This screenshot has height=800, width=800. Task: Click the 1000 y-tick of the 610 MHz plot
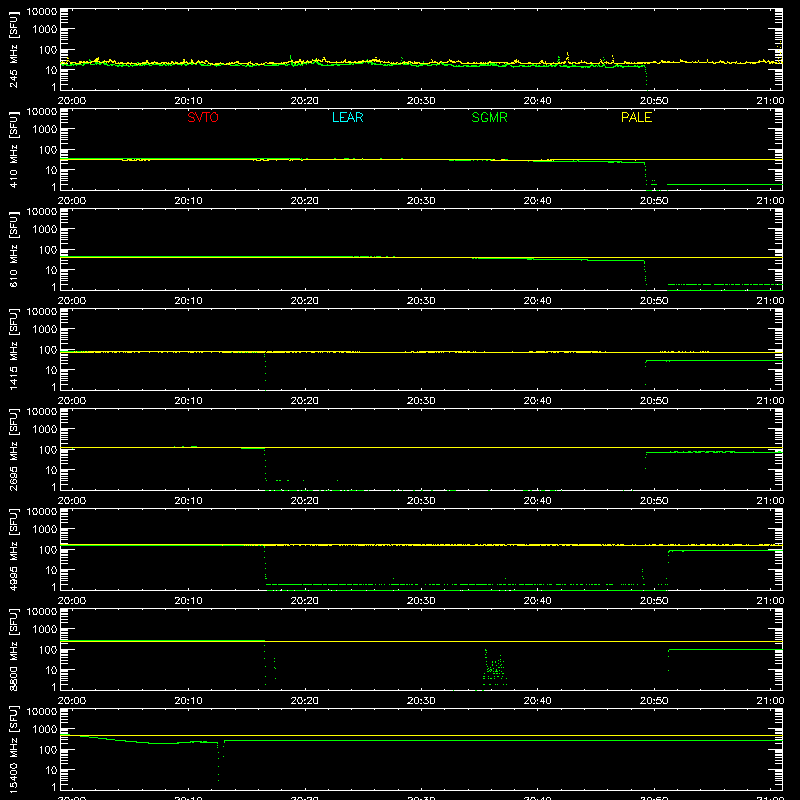[45, 229]
